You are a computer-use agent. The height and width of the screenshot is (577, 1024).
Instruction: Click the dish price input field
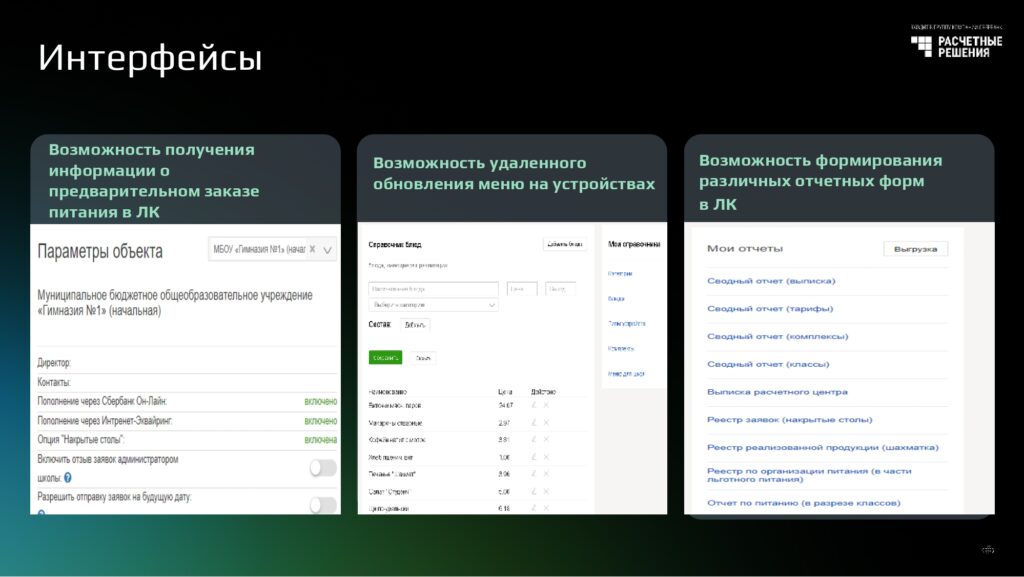pos(522,288)
